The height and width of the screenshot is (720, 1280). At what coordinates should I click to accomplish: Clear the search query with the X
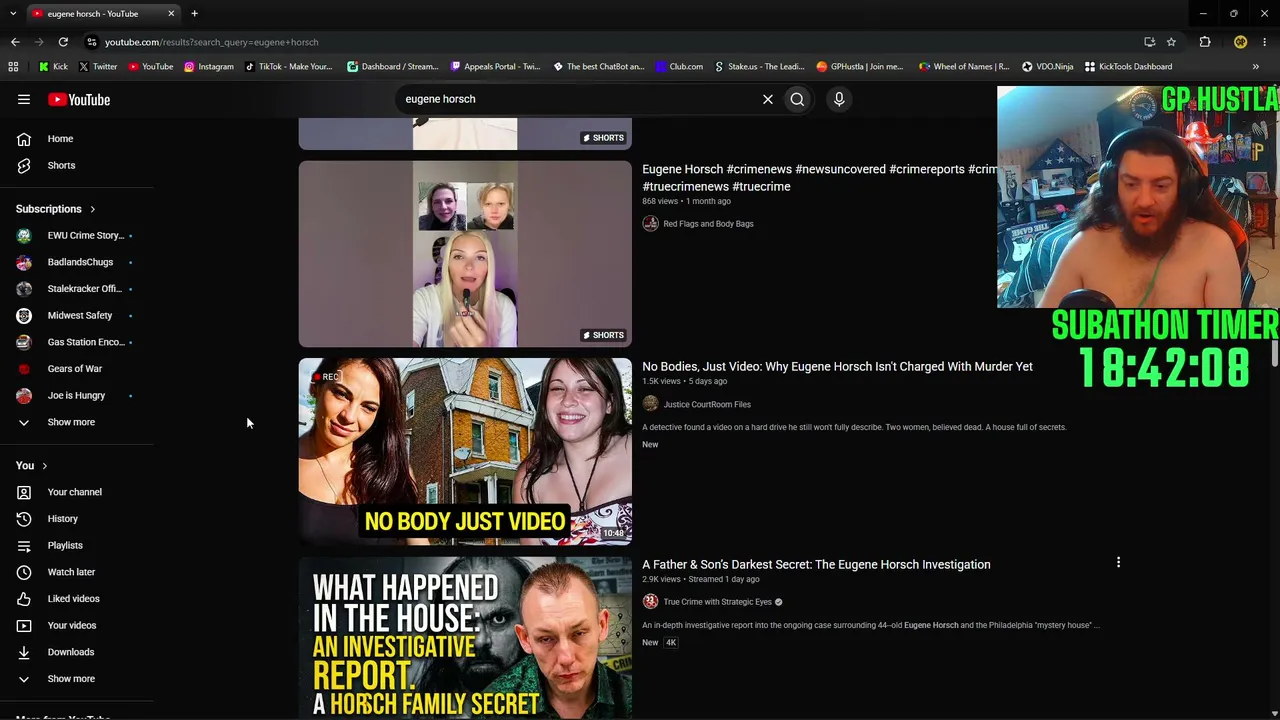tap(768, 99)
